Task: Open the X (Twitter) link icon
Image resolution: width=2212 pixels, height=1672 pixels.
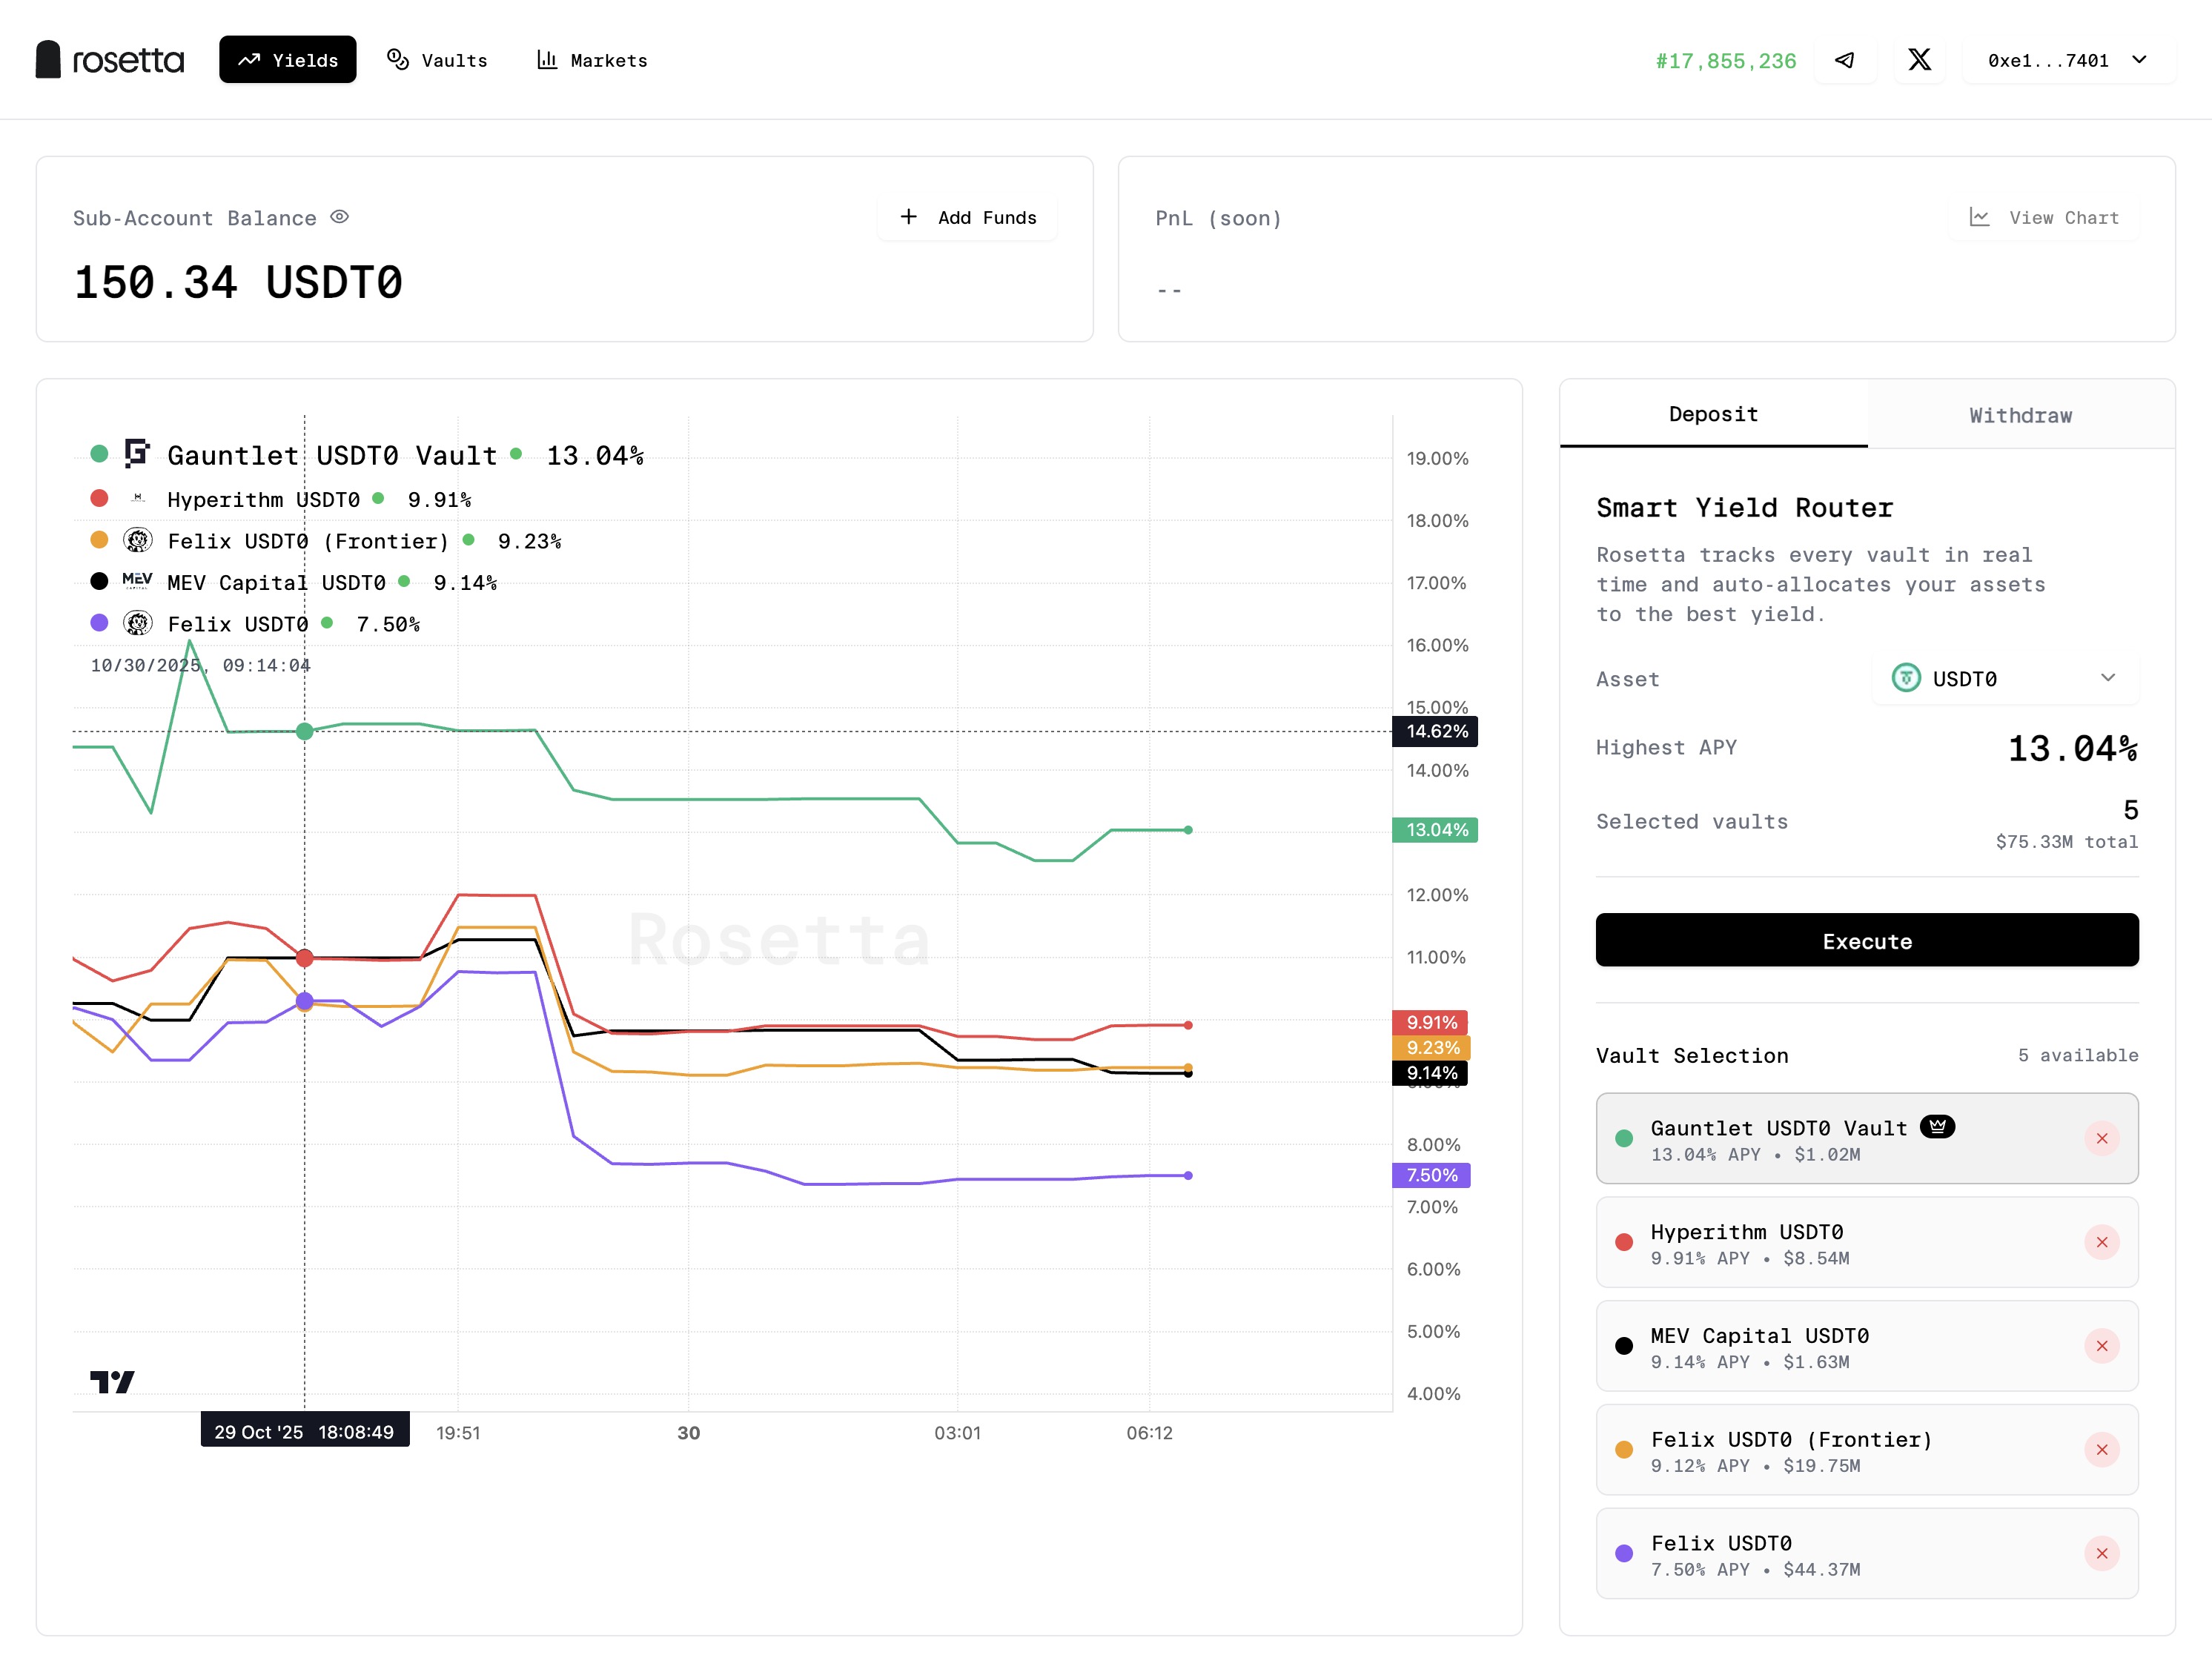Action: click(1920, 60)
